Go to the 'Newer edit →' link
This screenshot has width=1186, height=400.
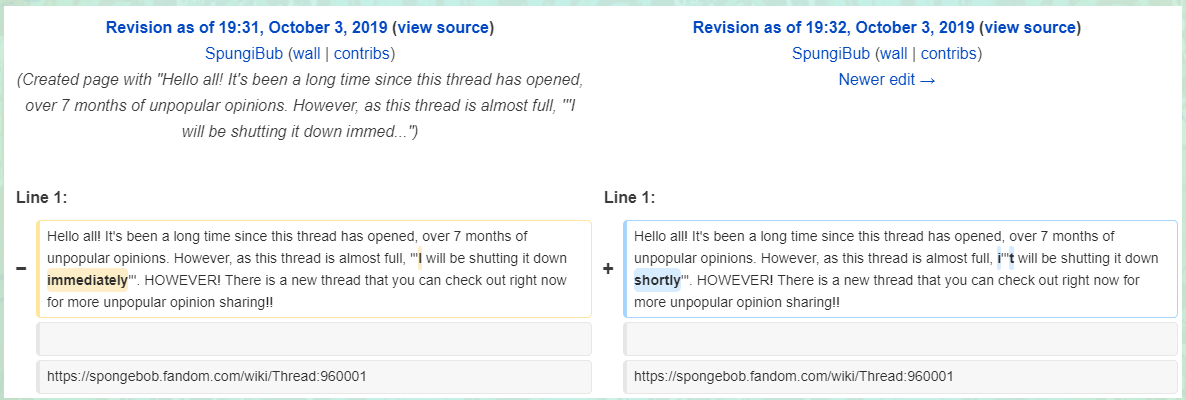click(887, 79)
